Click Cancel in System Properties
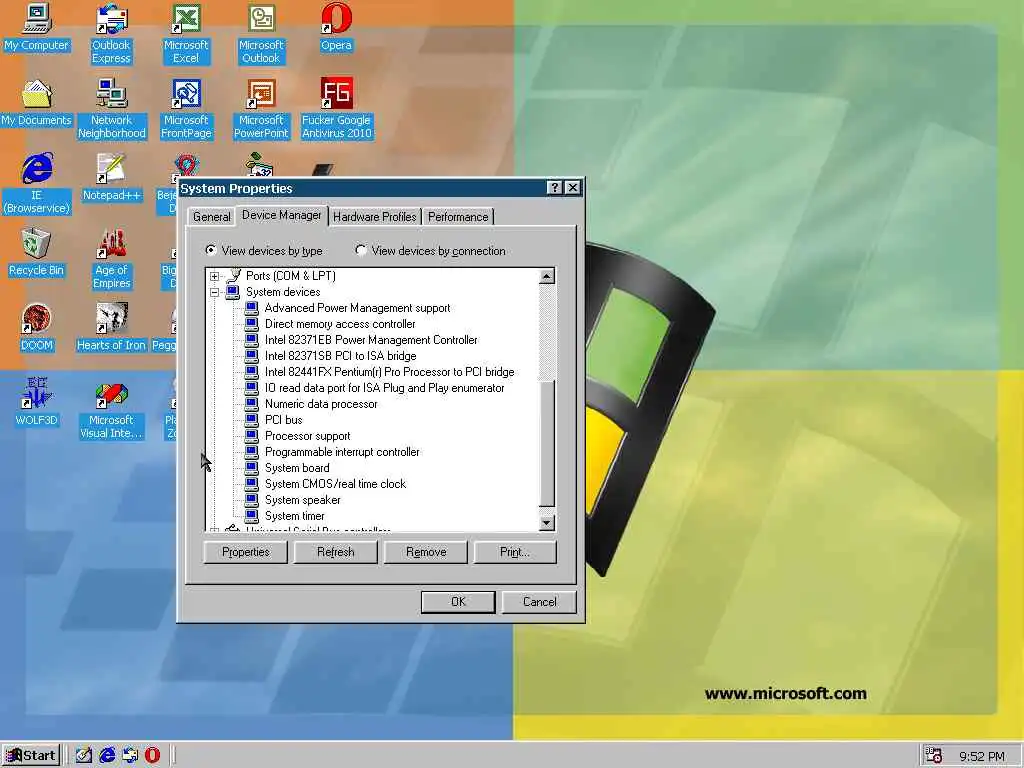Viewport: 1024px width, 768px height. (x=539, y=601)
